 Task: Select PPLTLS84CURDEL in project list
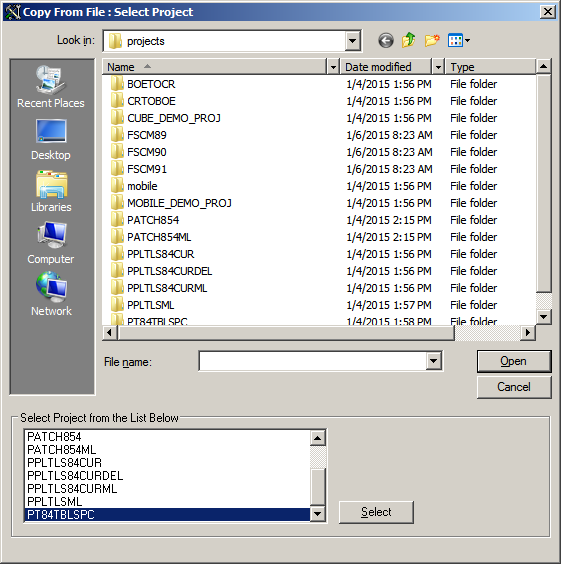(x=75, y=476)
